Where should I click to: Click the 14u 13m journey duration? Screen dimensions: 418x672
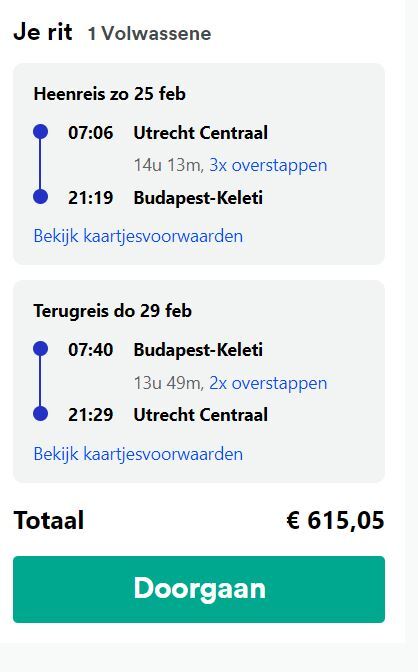[169, 165]
